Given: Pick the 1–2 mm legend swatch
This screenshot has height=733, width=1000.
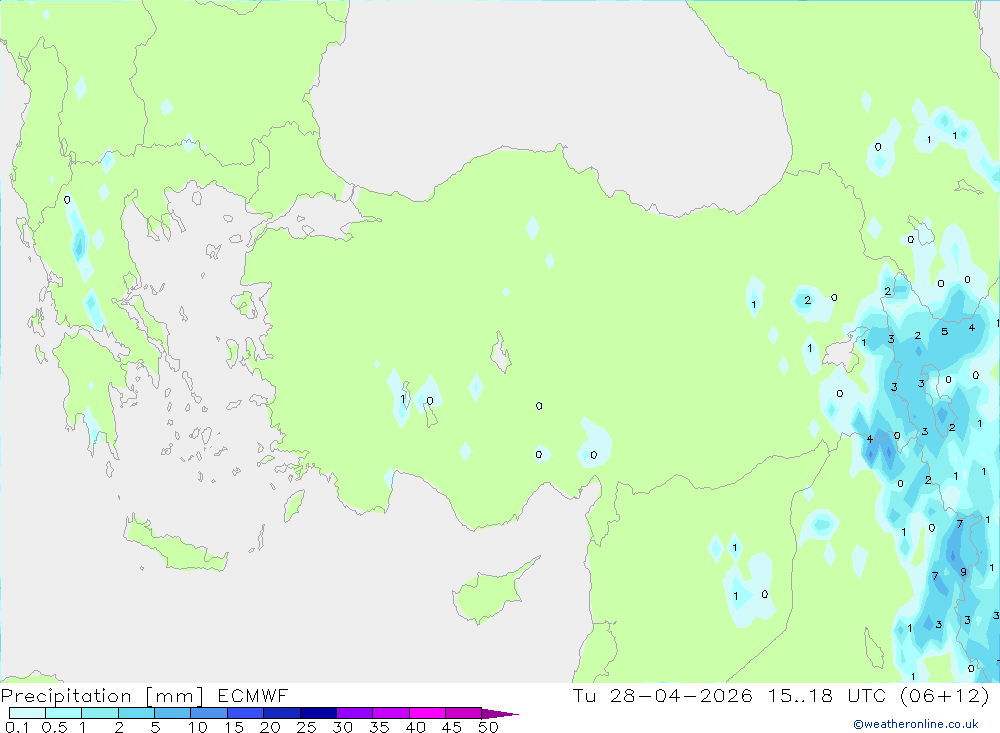Looking at the screenshot, I should coord(100,713).
